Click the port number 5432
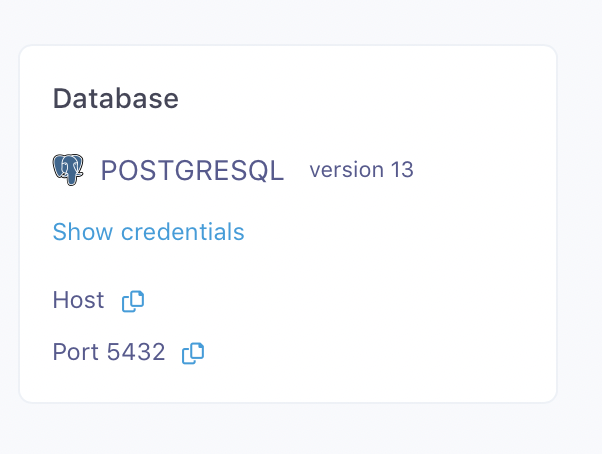This screenshot has width=602, height=454. 136,352
